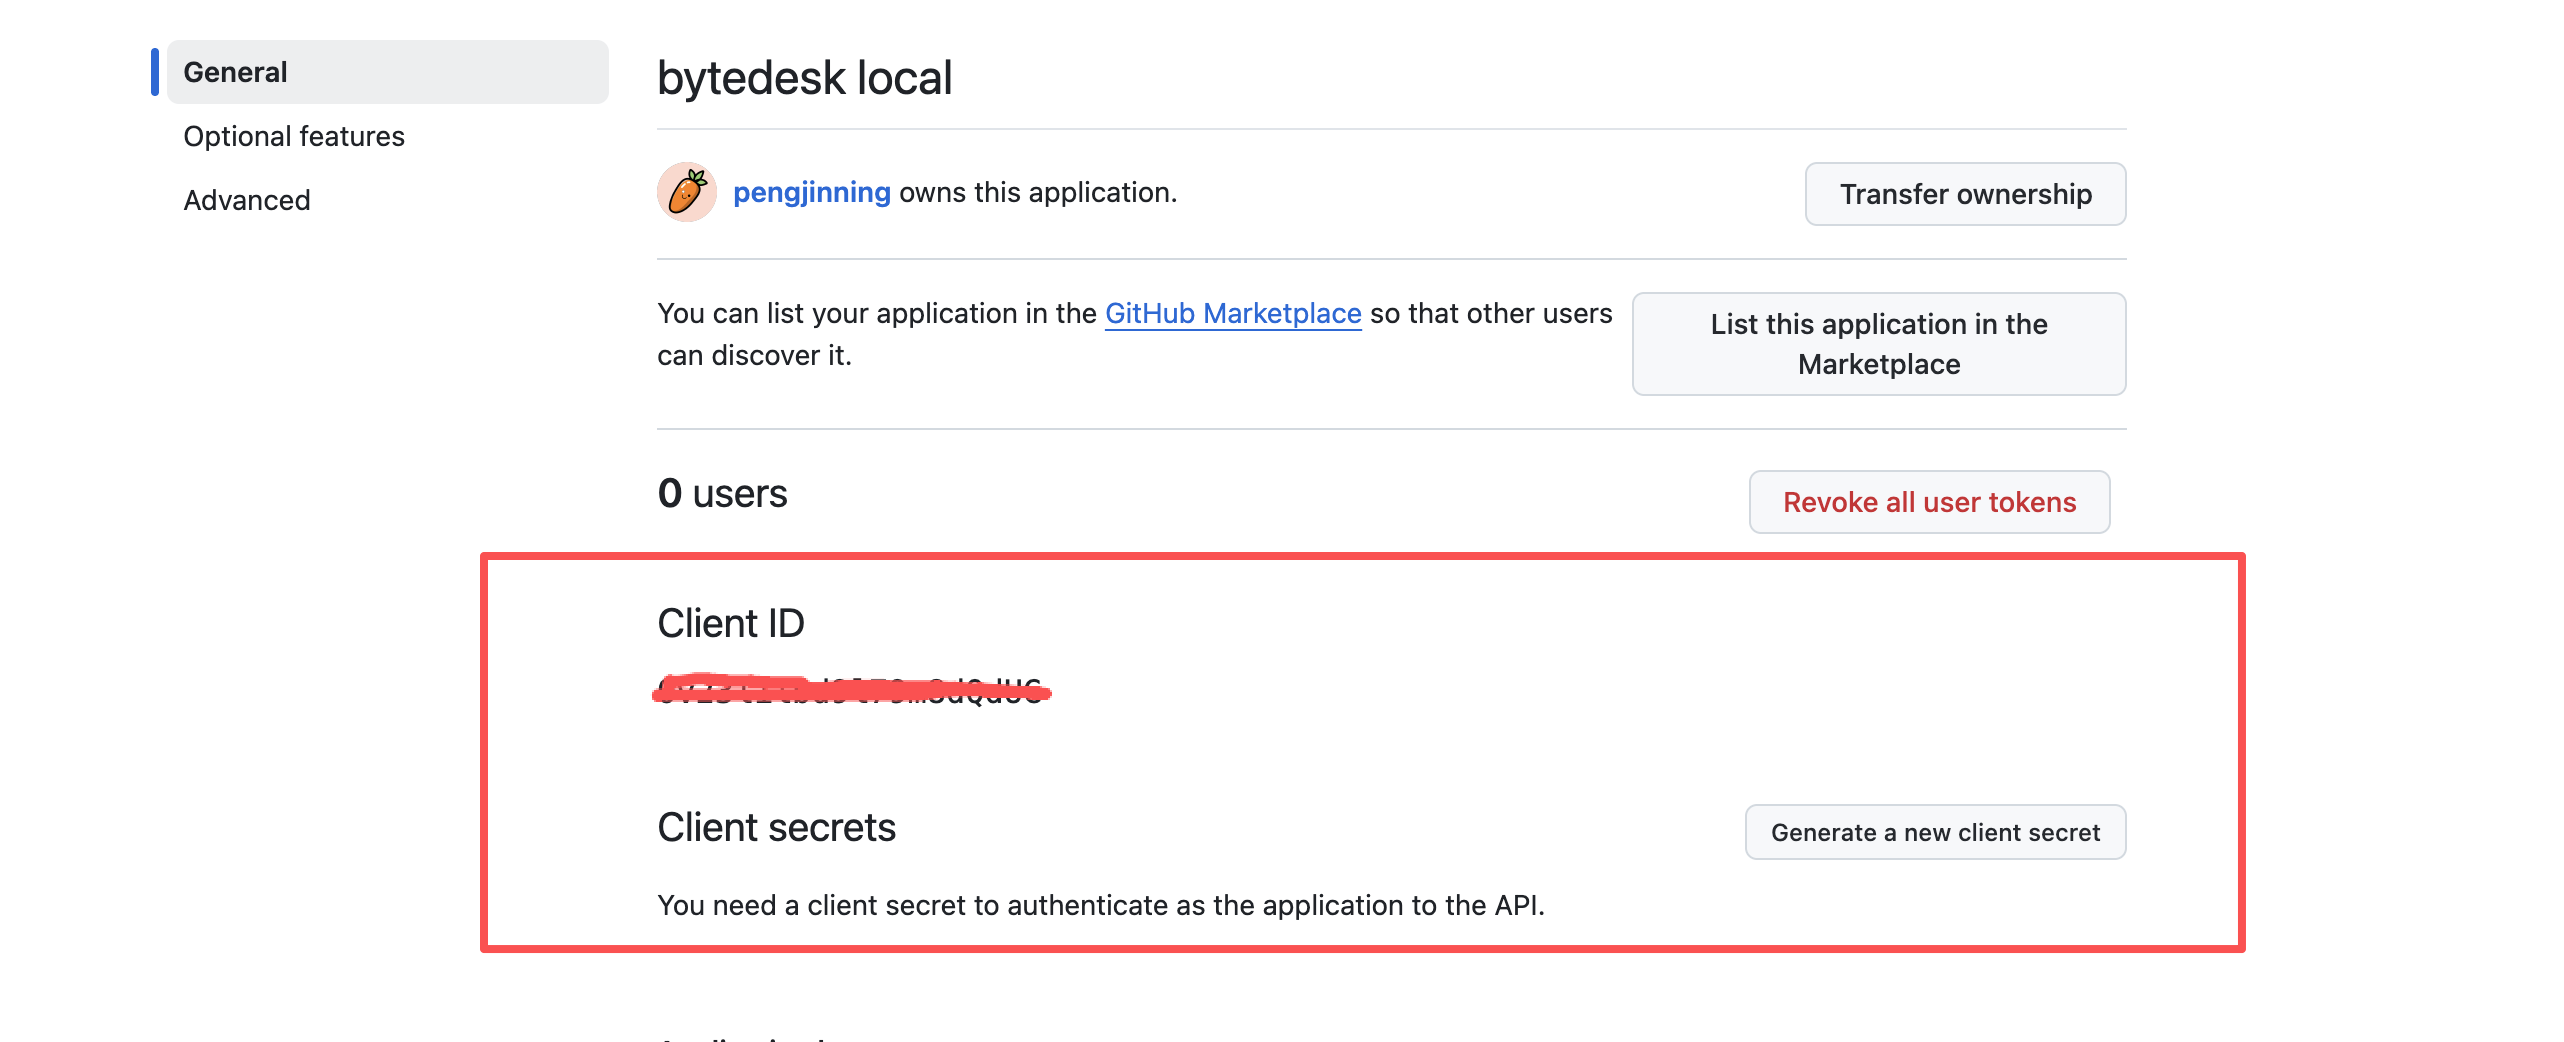Open pengjinning's profile link
The width and height of the screenshot is (2564, 1042).
point(811,192)
